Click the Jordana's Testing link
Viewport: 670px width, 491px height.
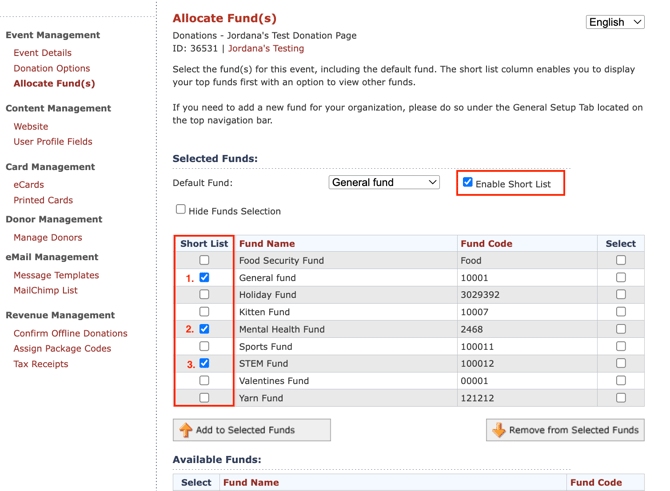click(x=266, y=48)
